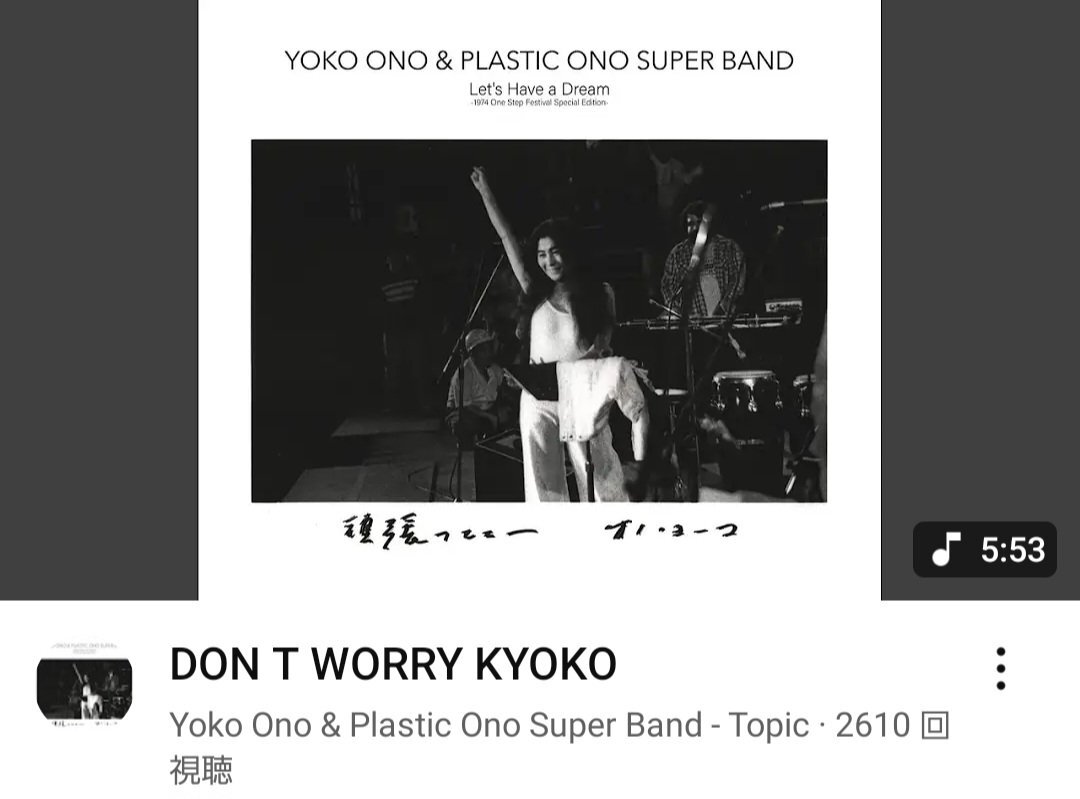This screenshot has height=799, width=1080.
Task: Open the three-dot more options menu
Action: click(1001, 668)
